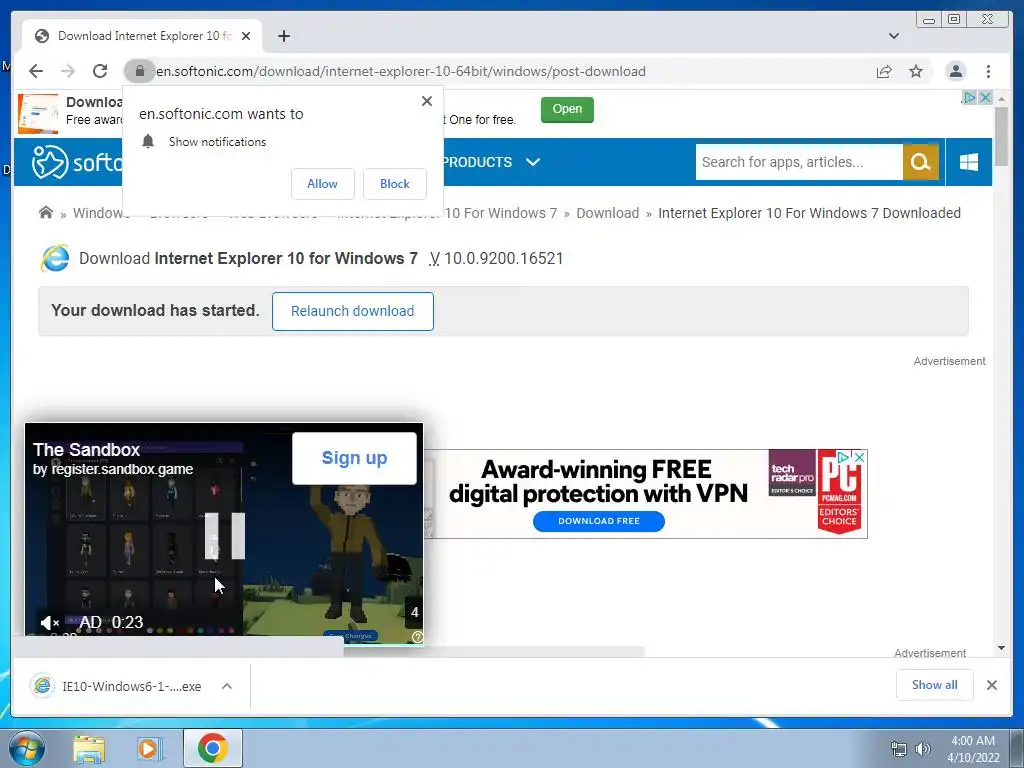Image resolution: width=1024 pixels, height=768 pixels.
Task: Launch Windows Media Player from taskbar
Action: tap(150, 749)
